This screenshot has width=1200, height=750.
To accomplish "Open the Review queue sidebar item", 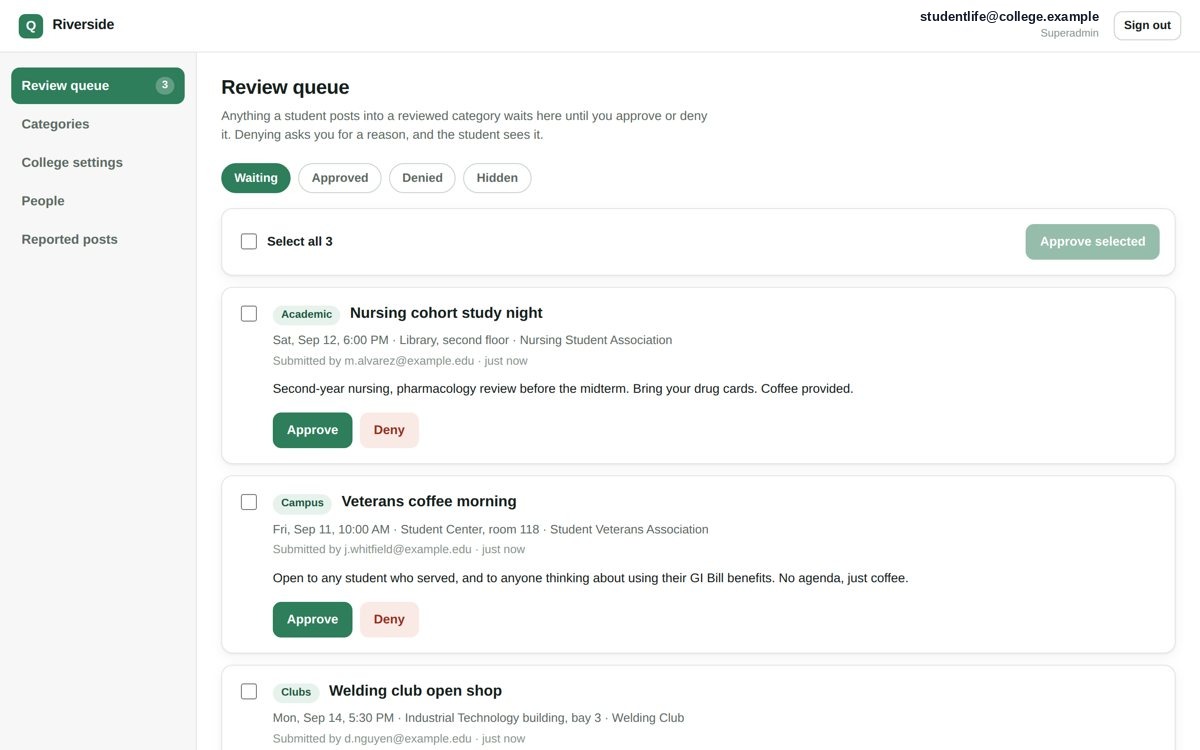I will (x=98, y=86).
